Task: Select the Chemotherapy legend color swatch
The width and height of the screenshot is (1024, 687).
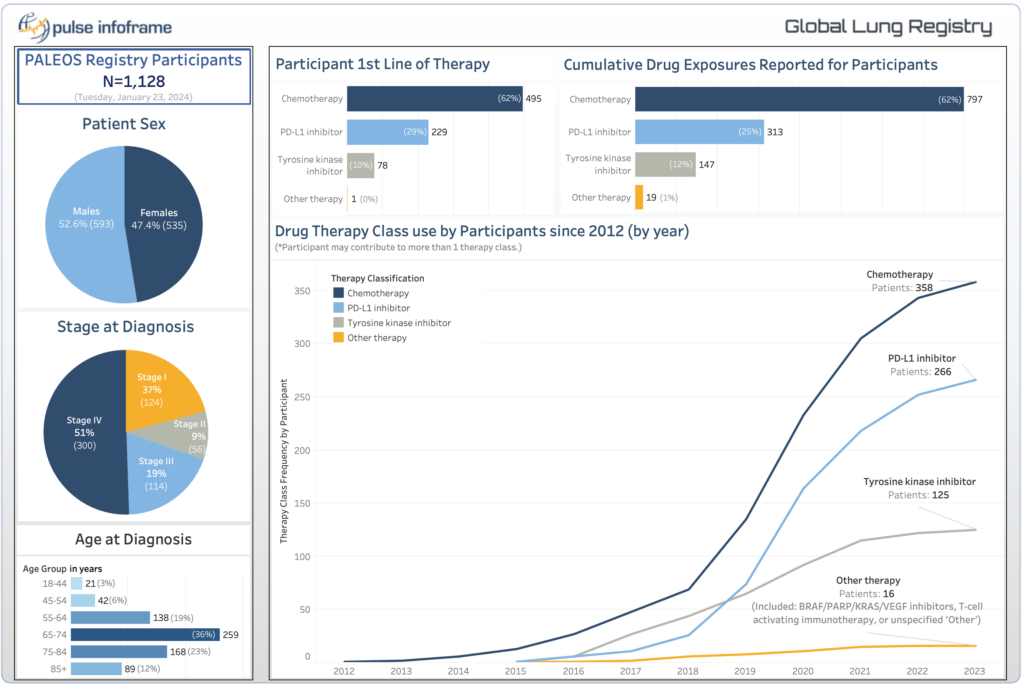Action: pos(339,293)
